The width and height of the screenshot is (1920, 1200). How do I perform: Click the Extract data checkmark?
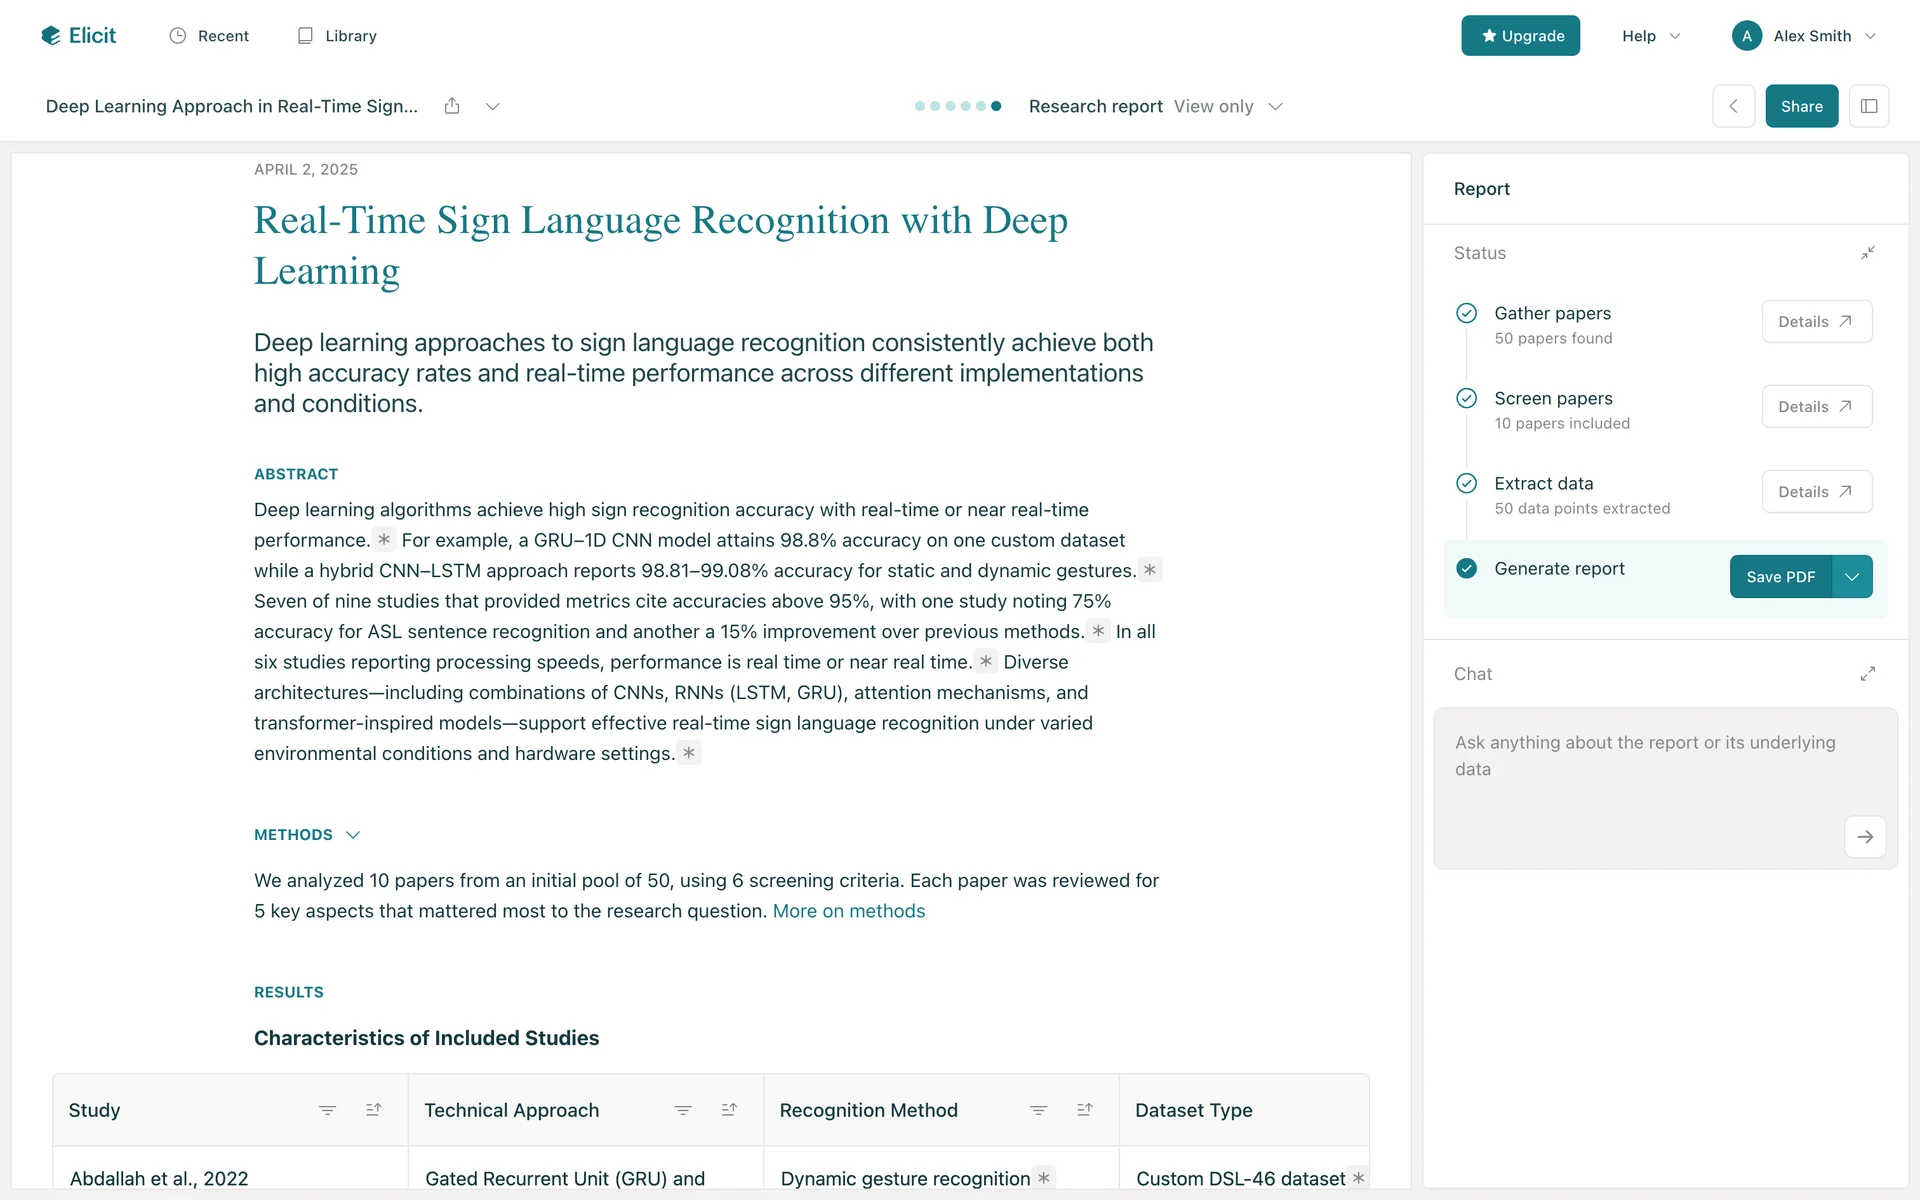[x=1466, y=483]
